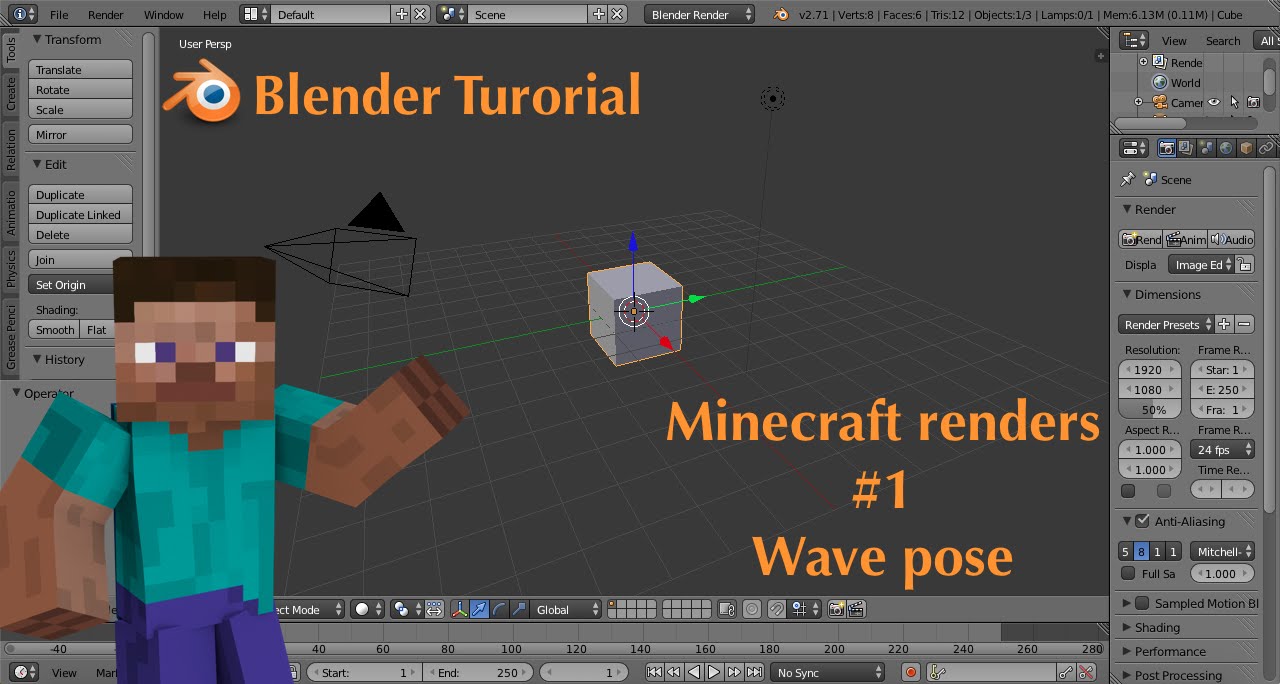Click OpenGL render animation clapper icon
Screen dimensions: 1280x684
pos(856,609)
